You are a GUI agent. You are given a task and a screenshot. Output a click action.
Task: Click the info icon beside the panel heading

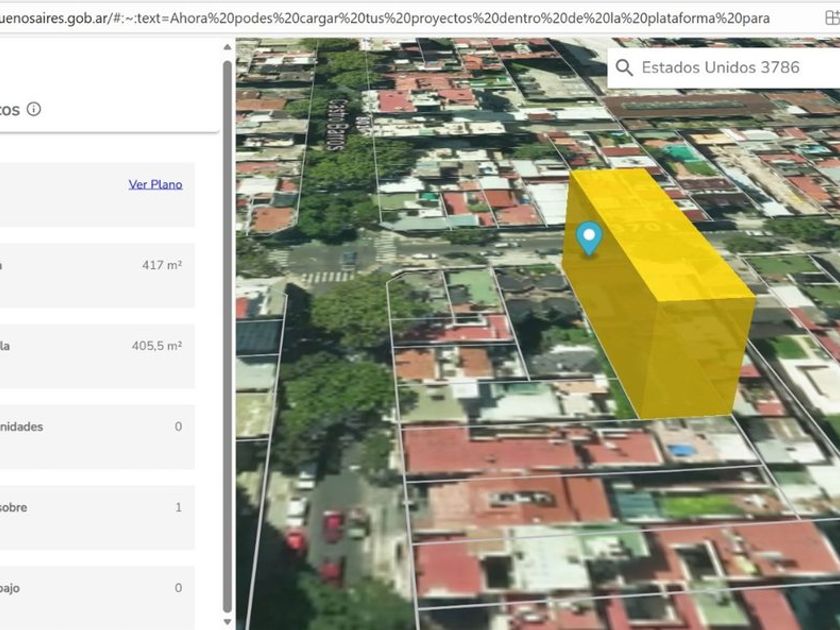click(34, 109)
